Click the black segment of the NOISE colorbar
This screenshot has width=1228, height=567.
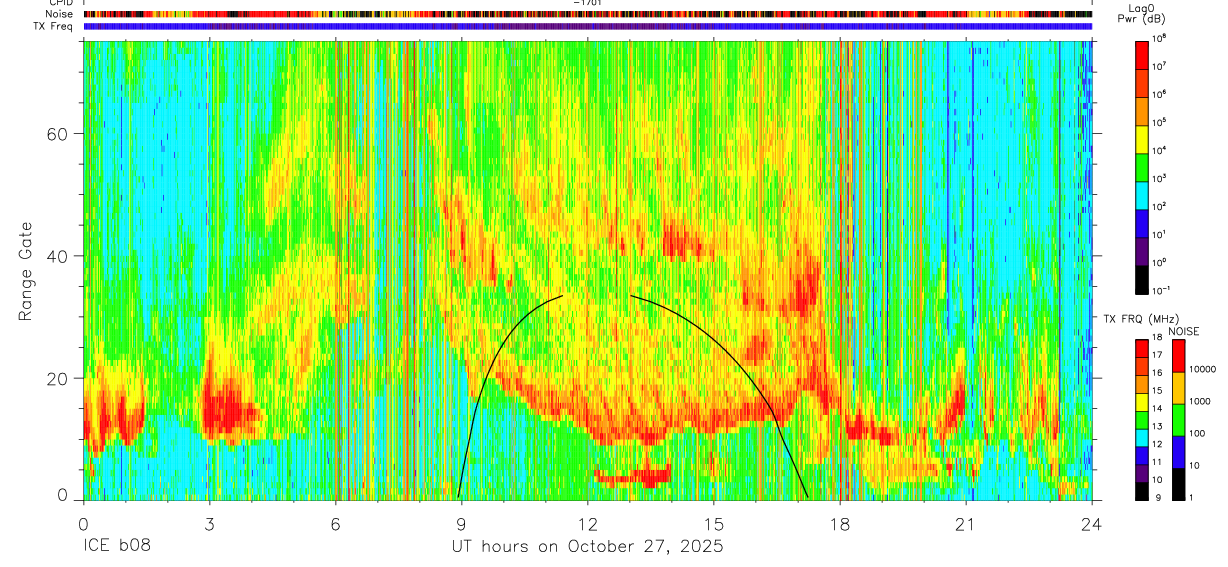(x=1179, y=482)
